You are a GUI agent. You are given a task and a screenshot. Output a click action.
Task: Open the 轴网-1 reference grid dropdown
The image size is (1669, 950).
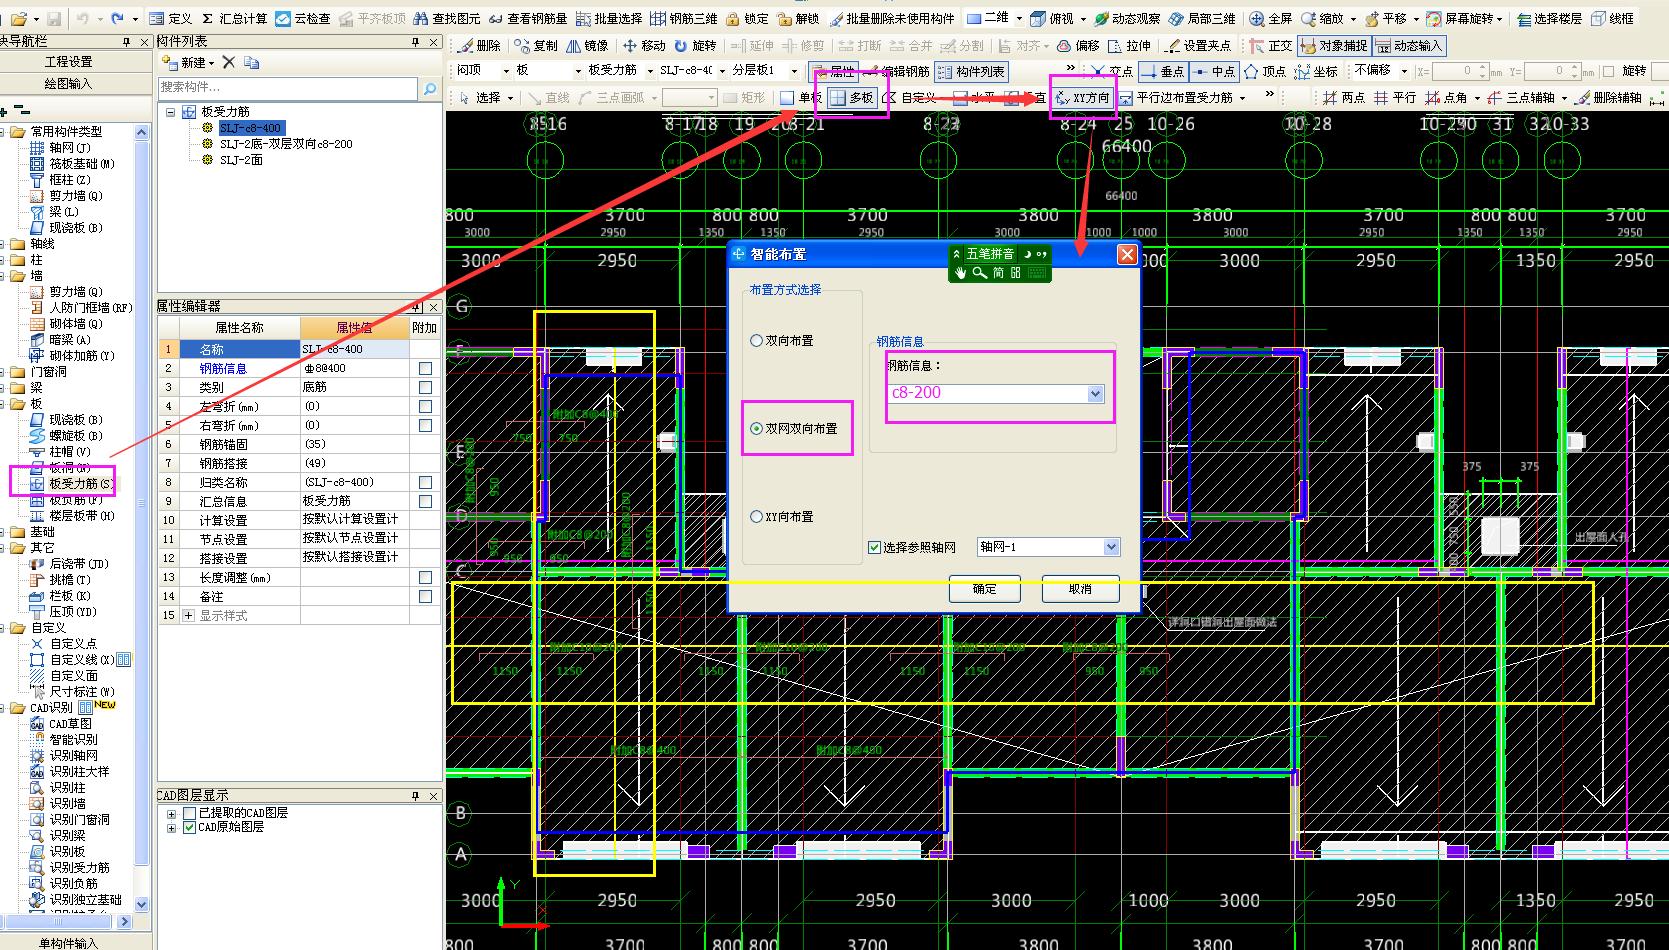click(1110, 547)
